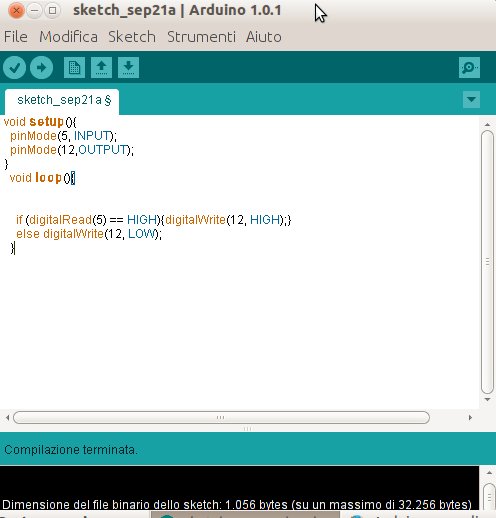
Task: Click the Upload arrow button
Action: click(x=41, y=68)
